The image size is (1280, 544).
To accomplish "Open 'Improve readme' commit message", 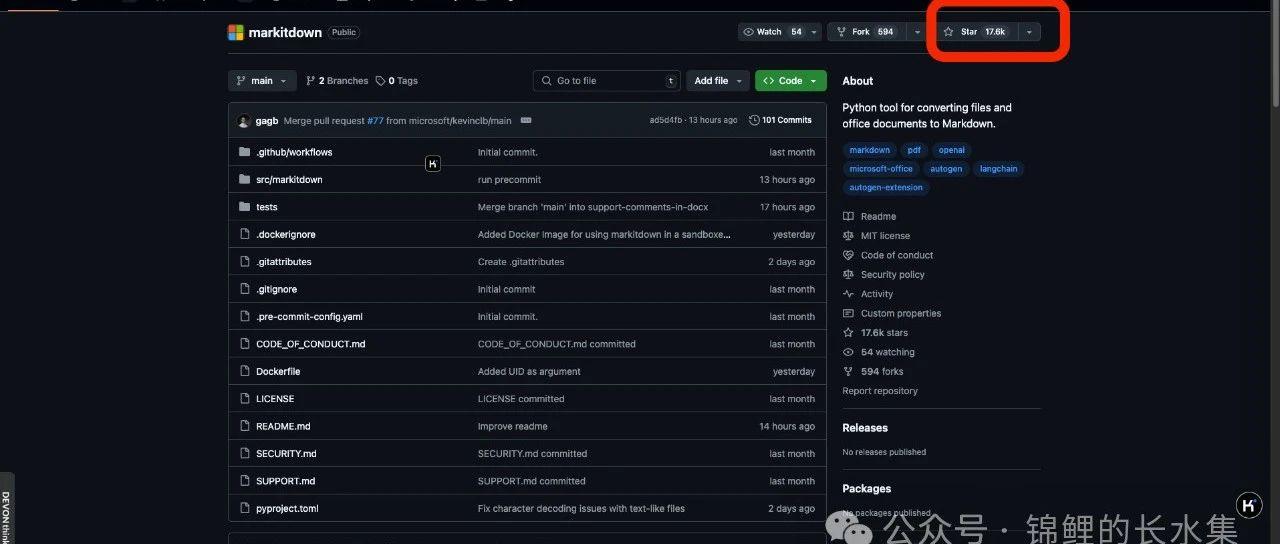I will coord(512,427).
